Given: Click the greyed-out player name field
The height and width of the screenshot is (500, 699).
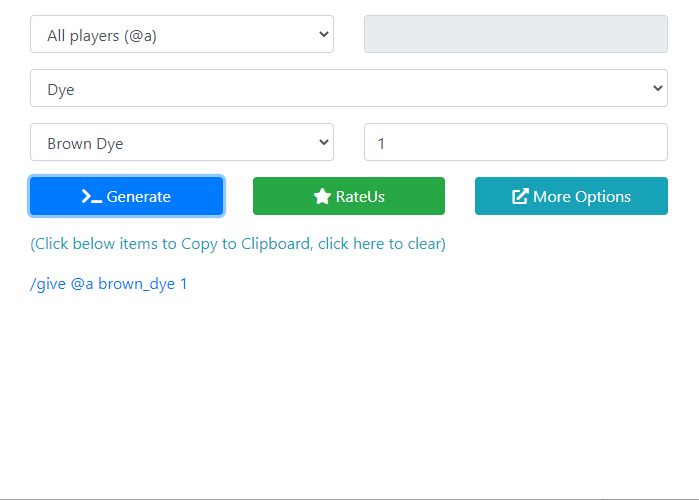Looking at the screenshot, I should (x=515, y=35).
